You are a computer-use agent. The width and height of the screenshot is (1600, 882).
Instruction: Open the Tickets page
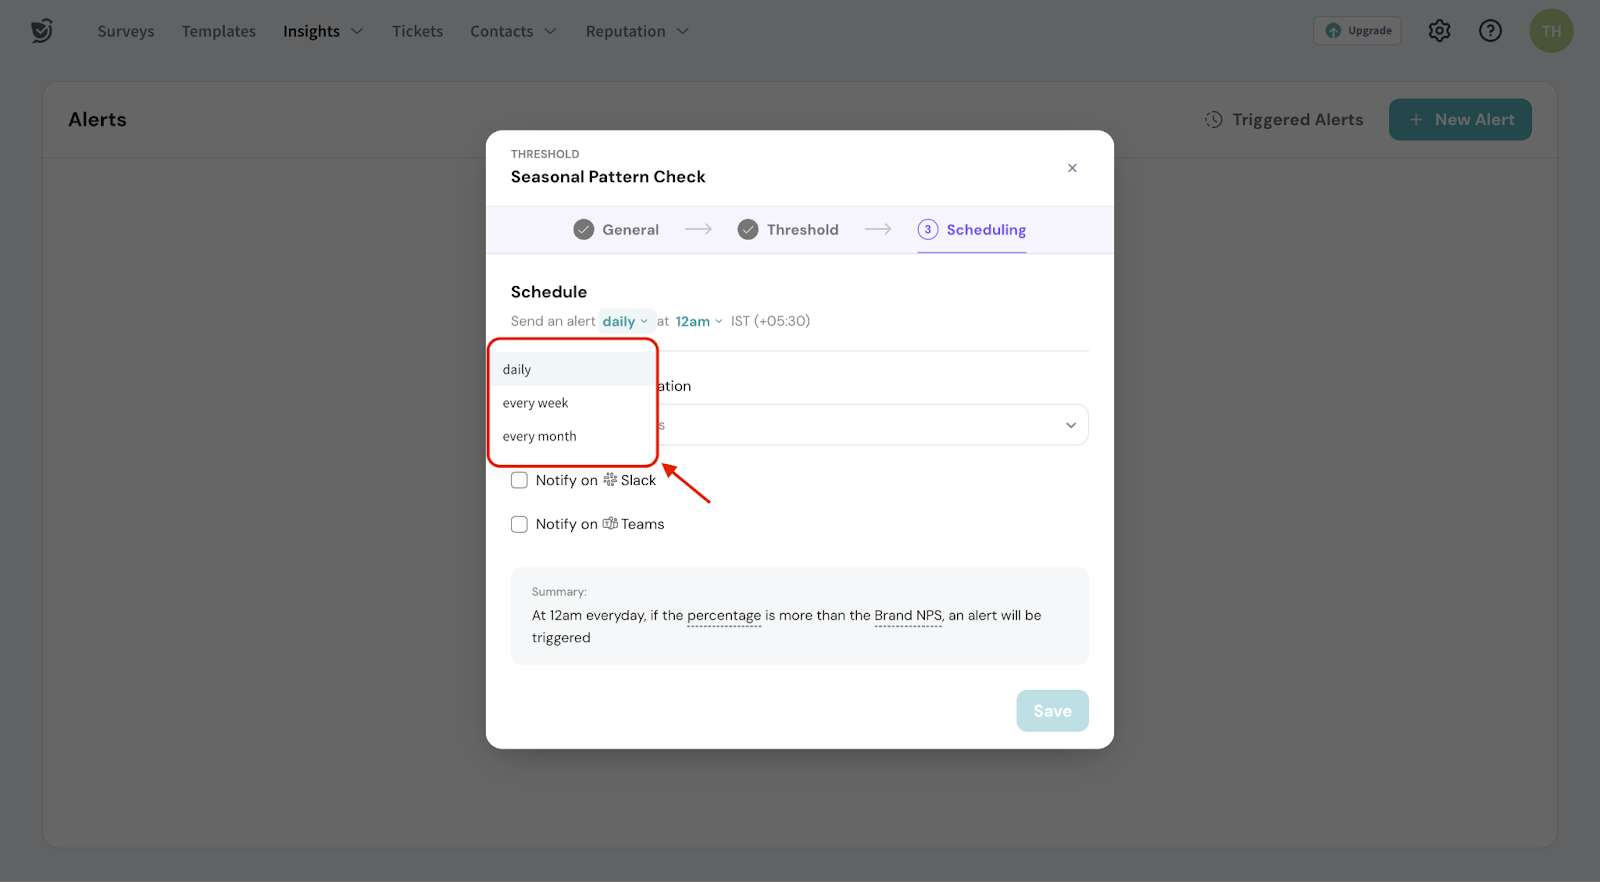(x=417, y=31)
